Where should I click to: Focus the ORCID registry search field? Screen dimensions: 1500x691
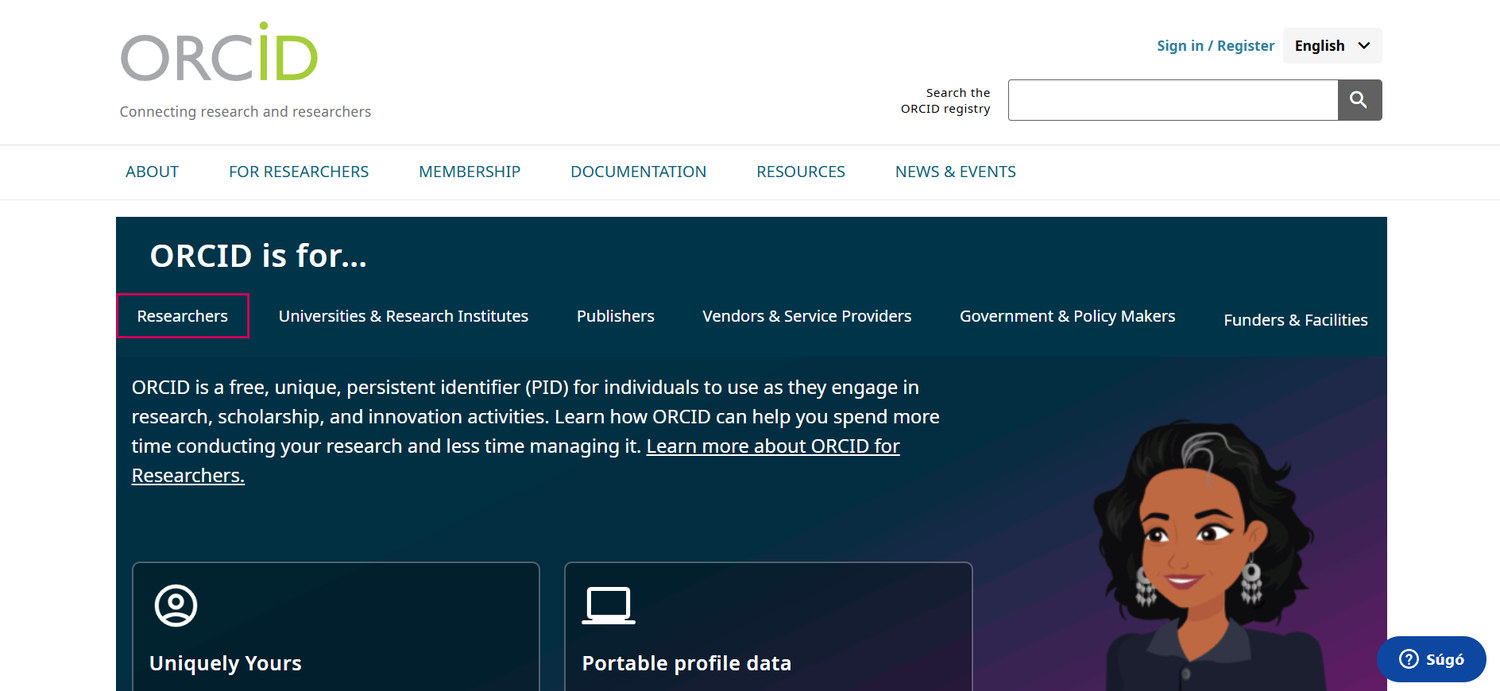point(1173,100)
